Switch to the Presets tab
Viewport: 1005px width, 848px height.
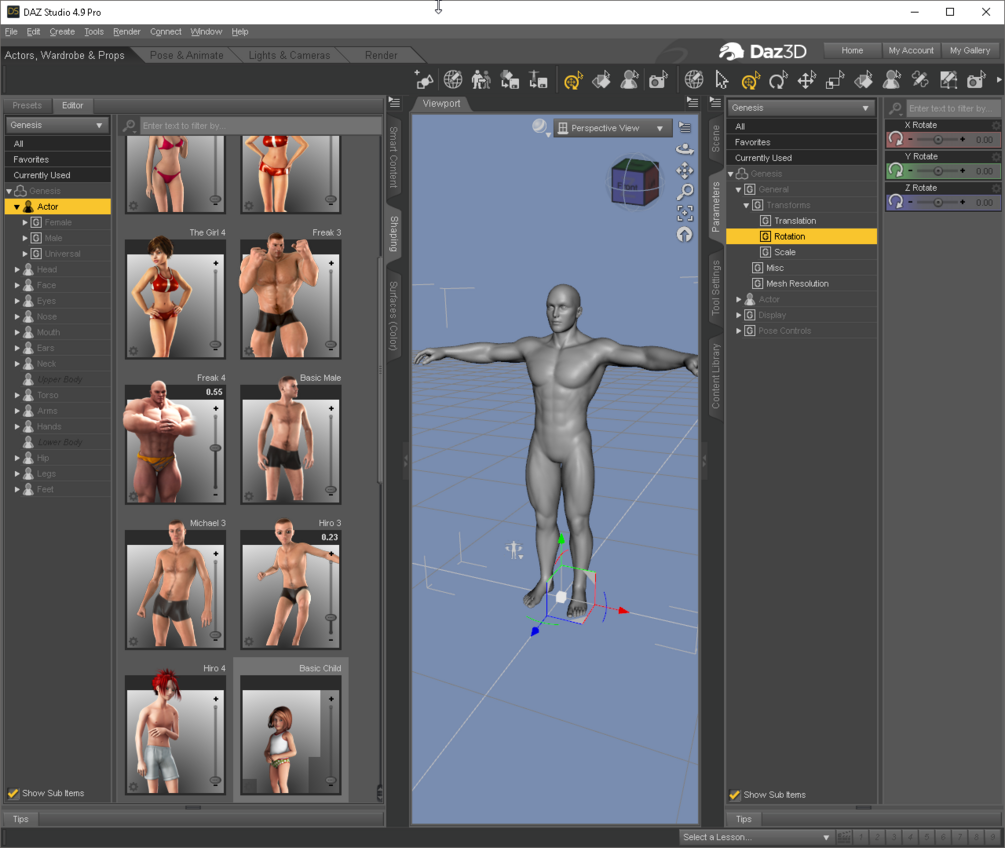click(27, 105)
